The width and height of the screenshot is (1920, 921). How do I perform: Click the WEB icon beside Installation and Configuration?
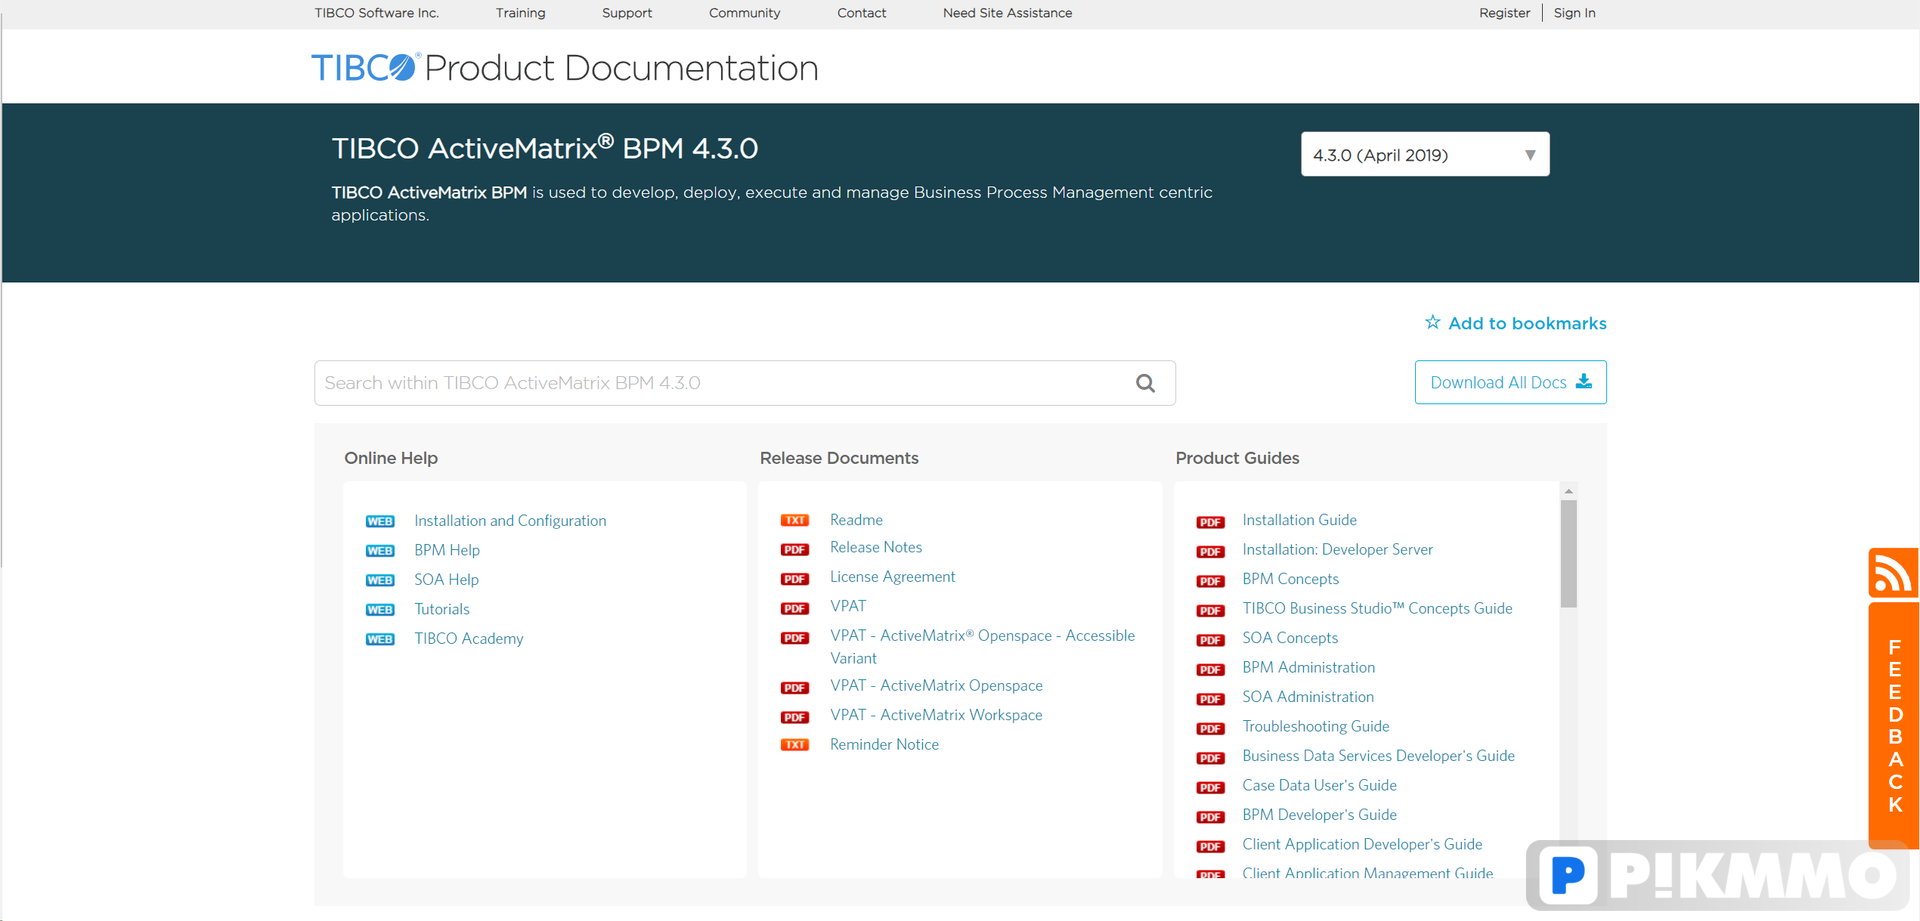click(x=380, y=521)
